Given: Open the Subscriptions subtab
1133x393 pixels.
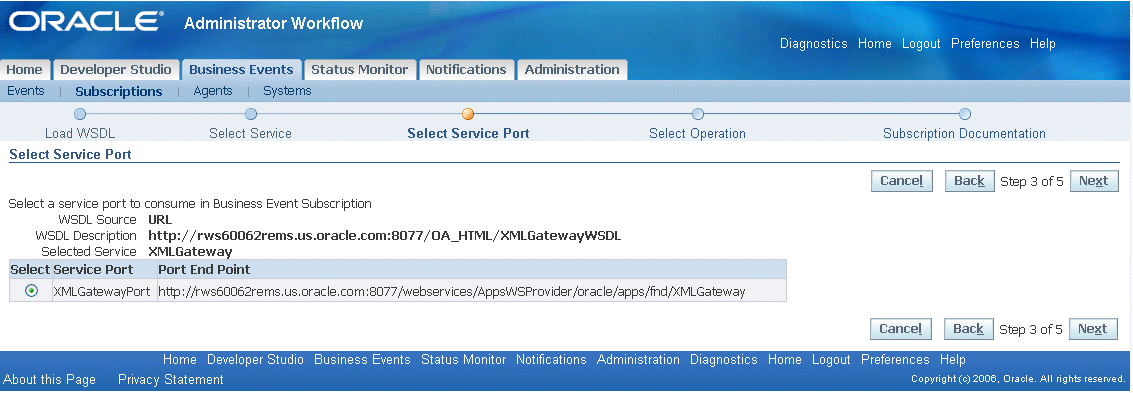Looking at the screenshot, I should (119, 91).
